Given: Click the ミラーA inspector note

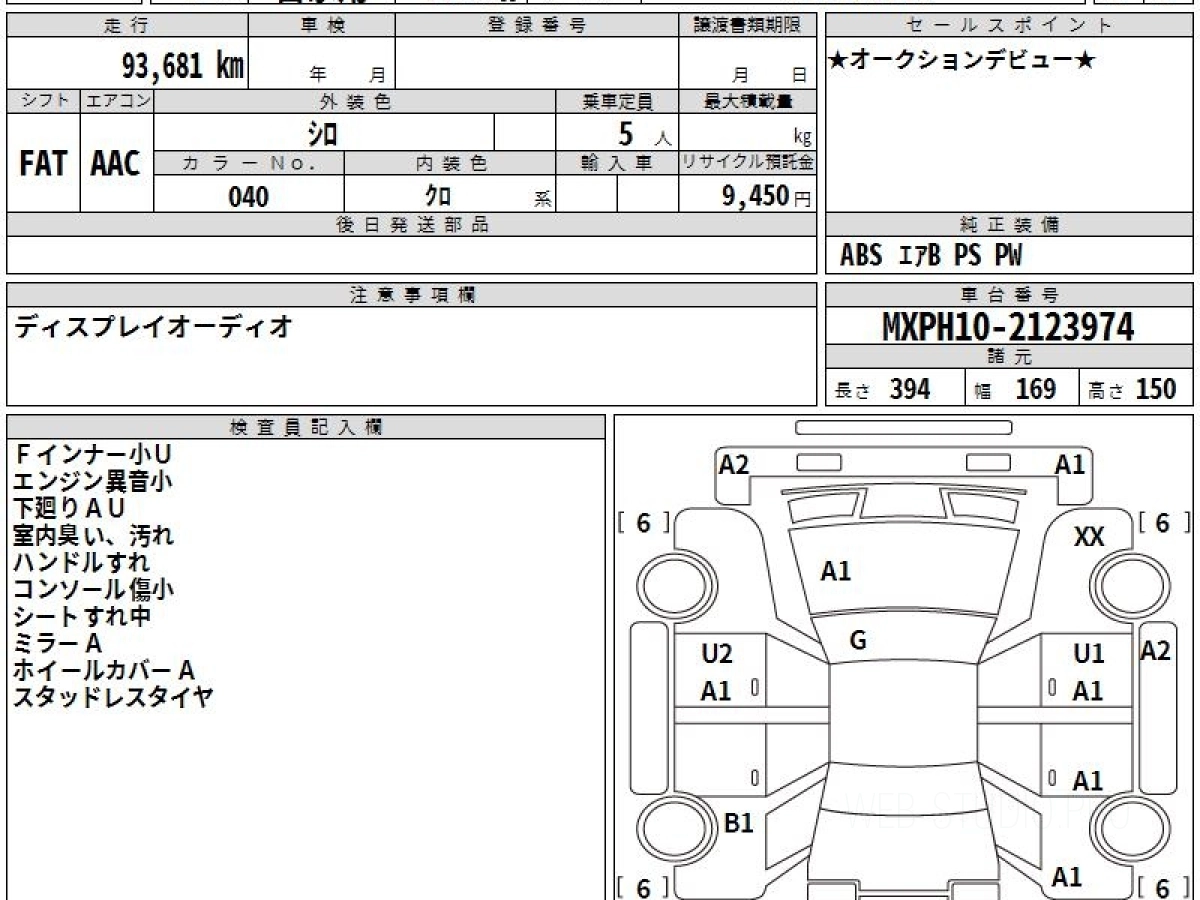Looking at the screenshot, I should click(x=57, y=643).
